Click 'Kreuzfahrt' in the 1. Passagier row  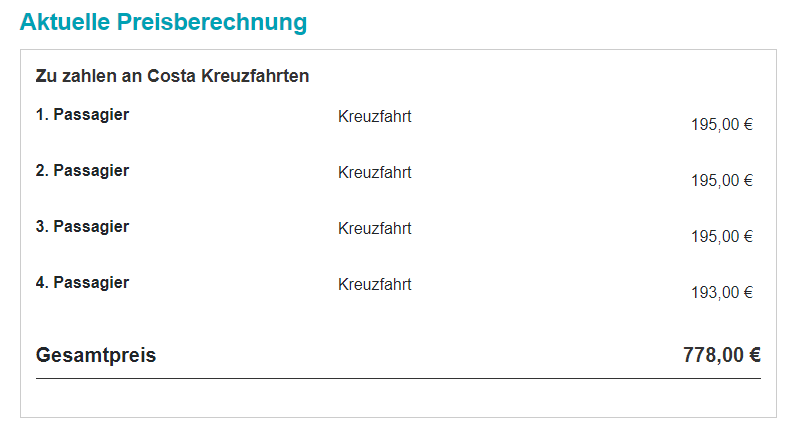(375, 117)
